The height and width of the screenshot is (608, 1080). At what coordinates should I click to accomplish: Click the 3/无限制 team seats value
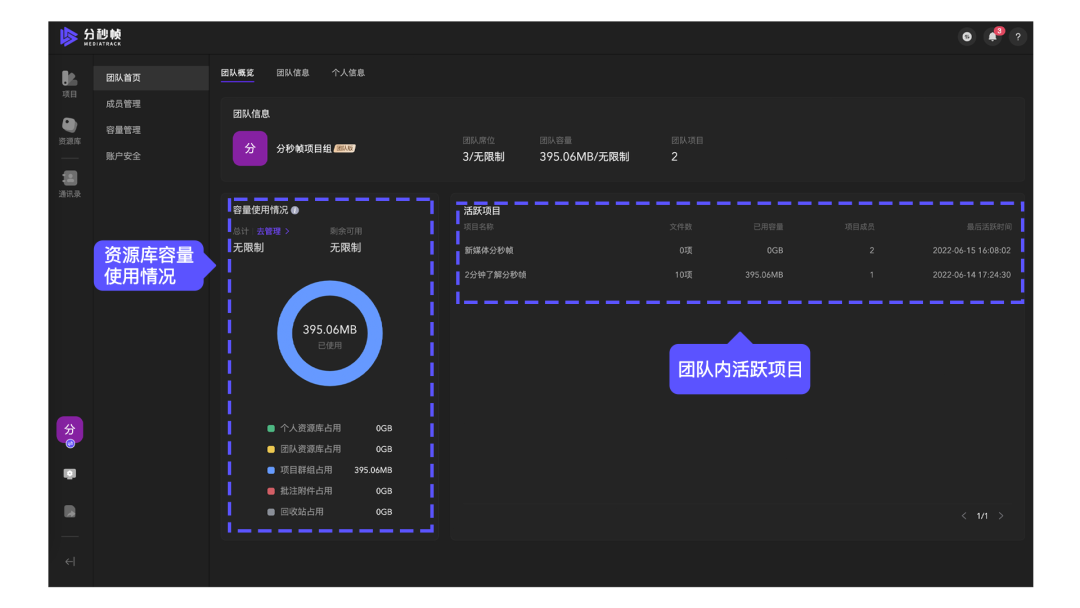(x=484, y=157)
